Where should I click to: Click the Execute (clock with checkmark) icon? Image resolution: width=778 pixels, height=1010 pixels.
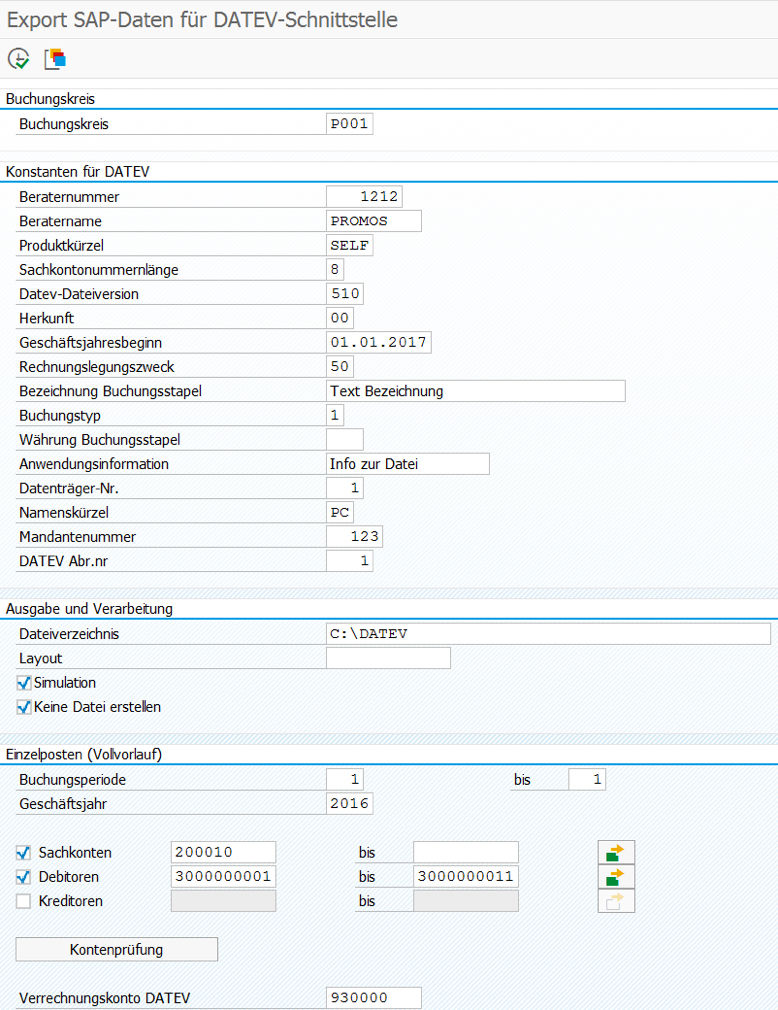(x=18, y=59)
